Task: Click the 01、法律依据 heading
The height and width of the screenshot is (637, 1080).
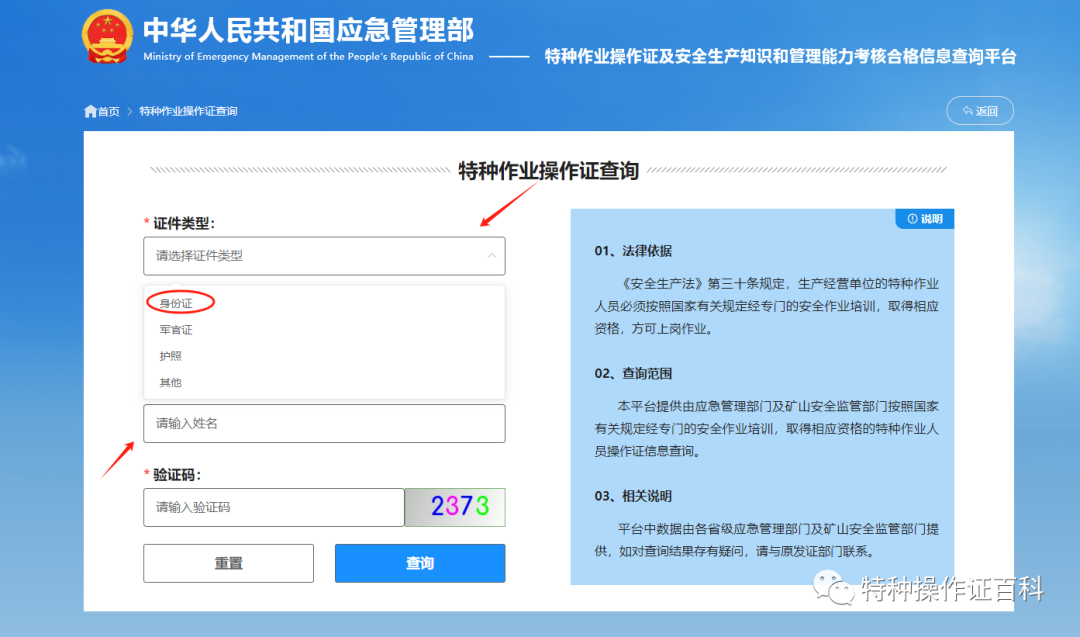Action: click(633, 251)
